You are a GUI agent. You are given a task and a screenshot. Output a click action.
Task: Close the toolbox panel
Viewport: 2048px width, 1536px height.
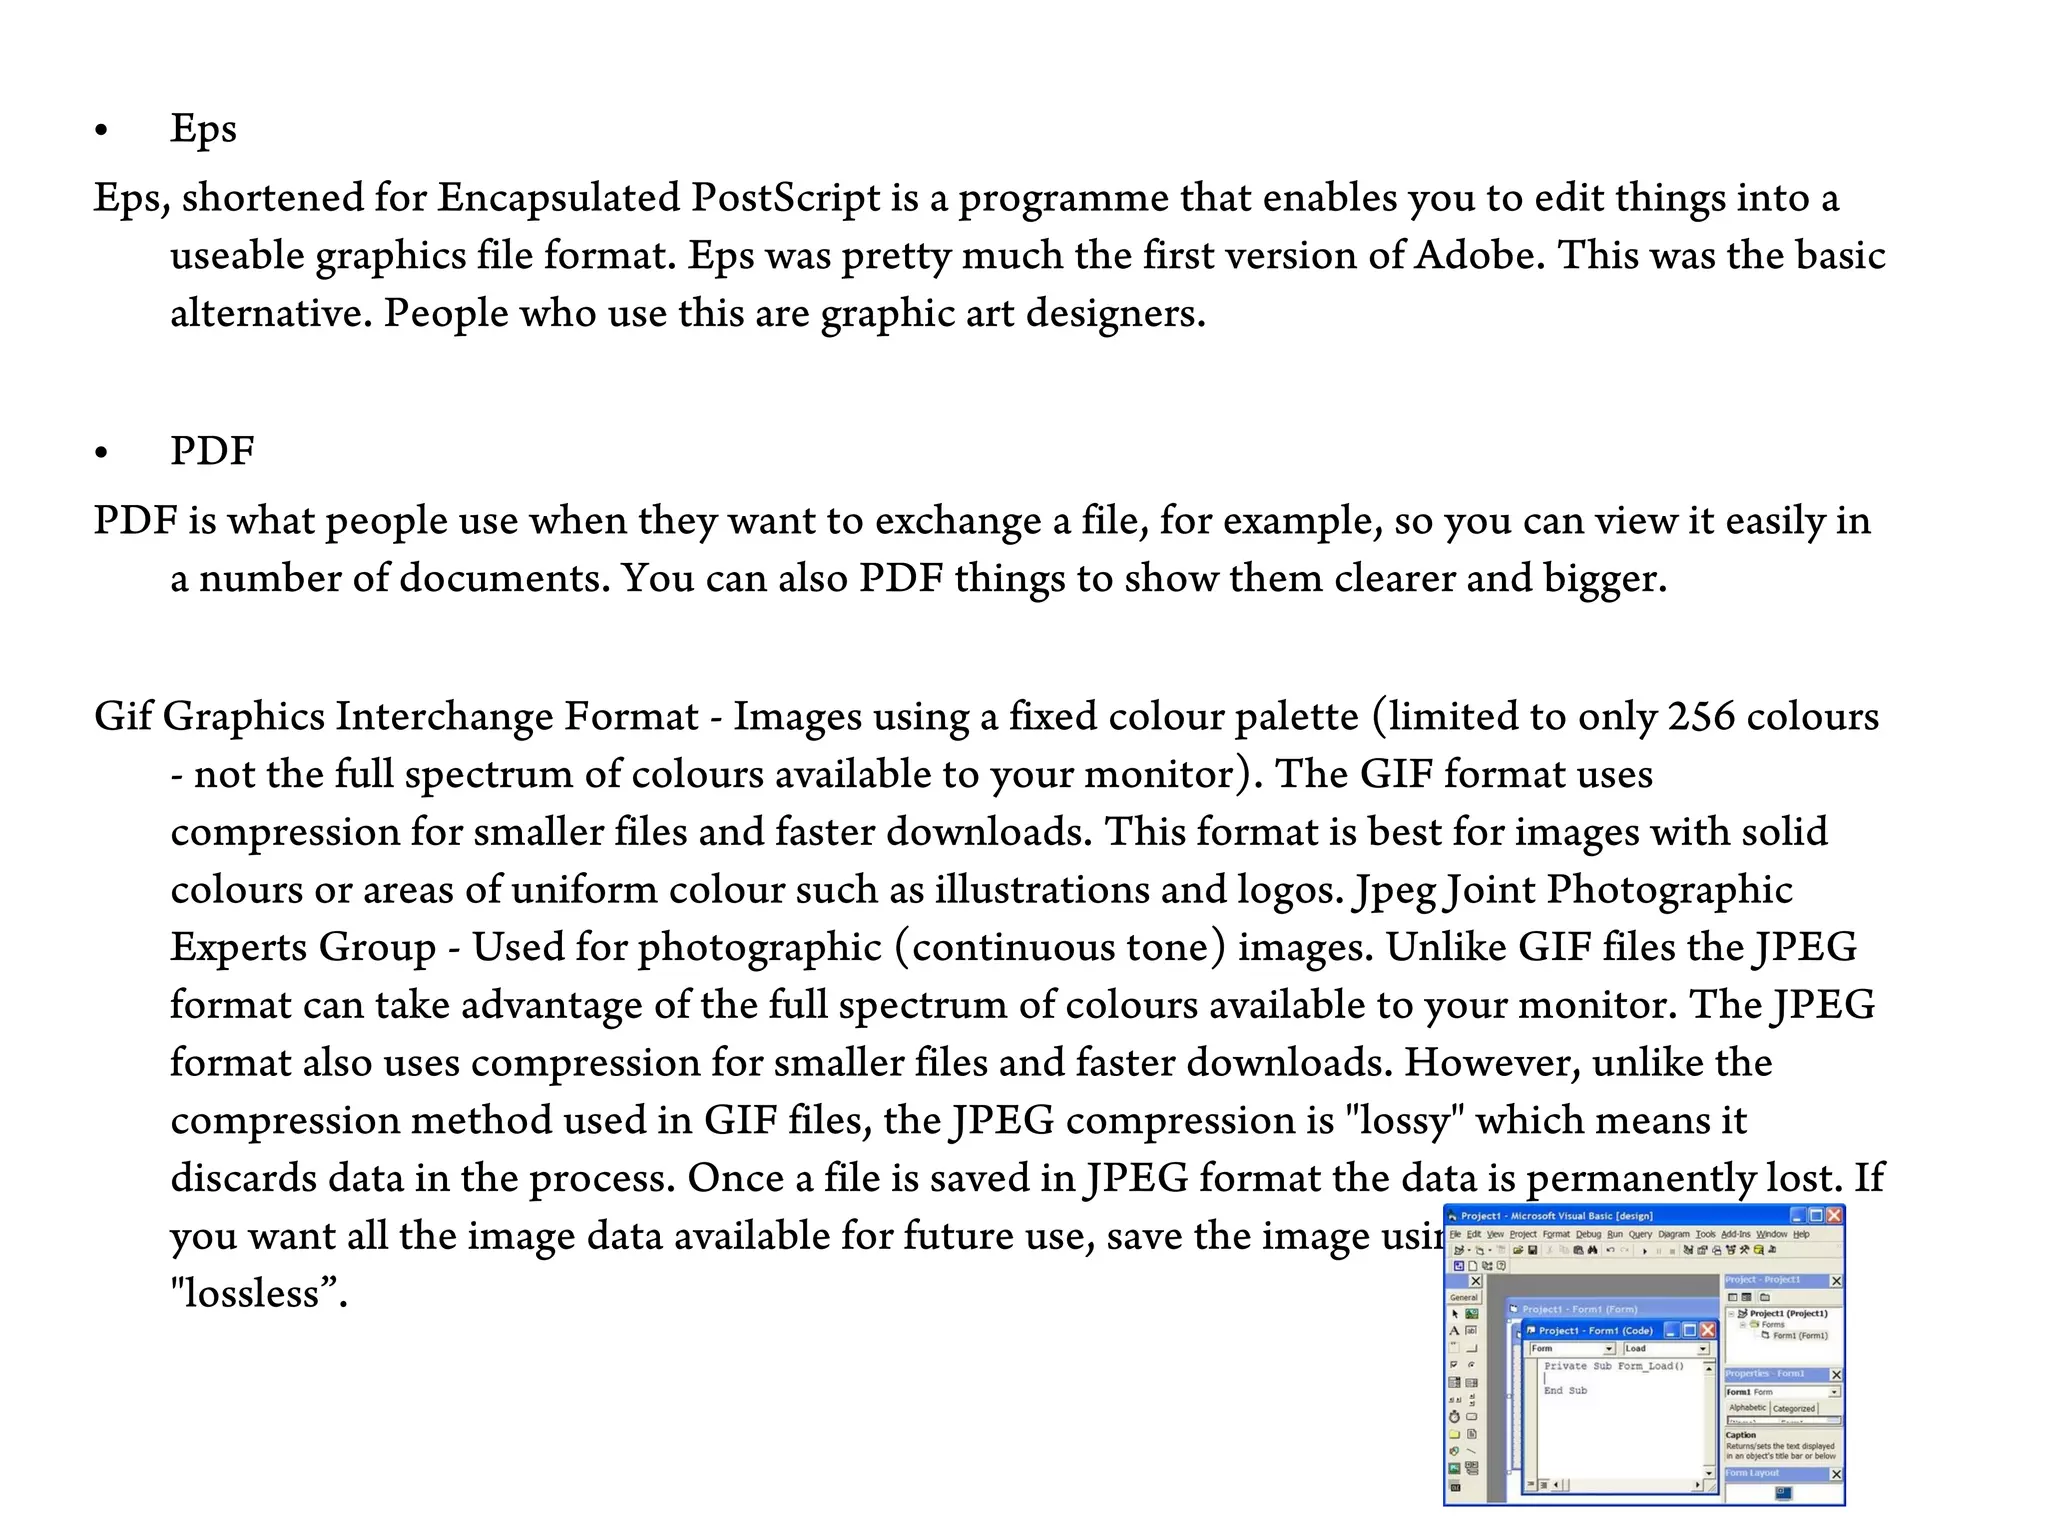[1476, 1281]
